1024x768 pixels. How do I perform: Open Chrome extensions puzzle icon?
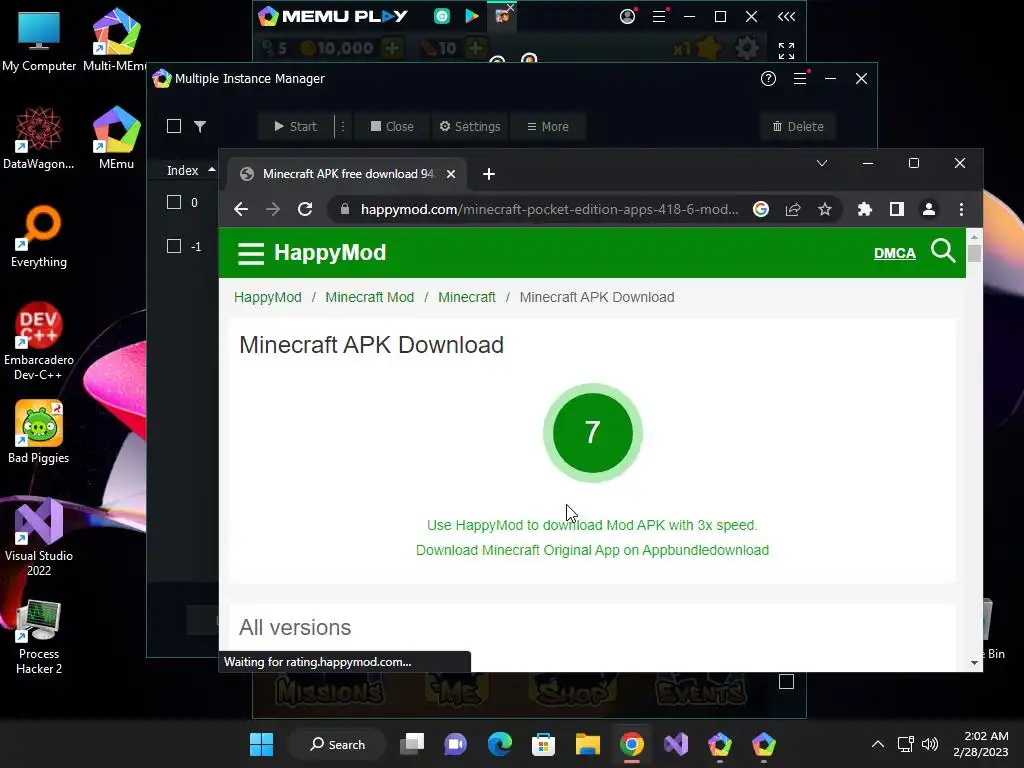click(865, 209)
